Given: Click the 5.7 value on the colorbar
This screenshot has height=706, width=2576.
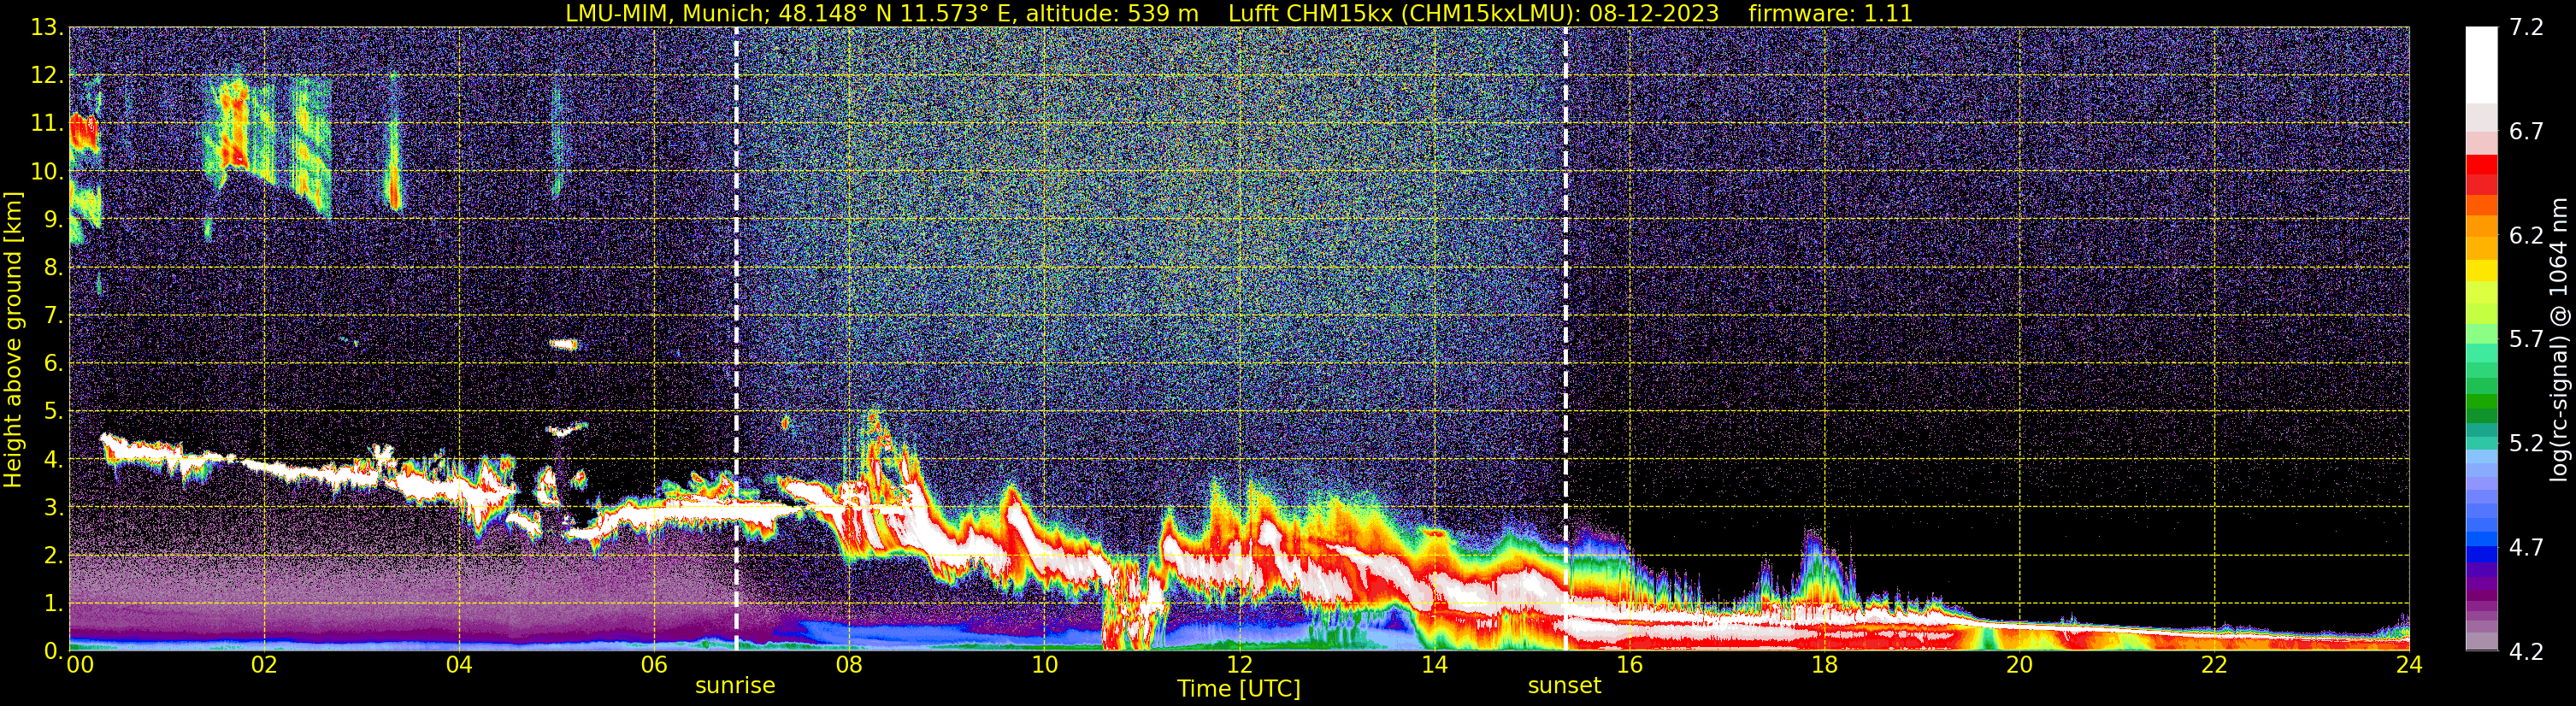Looking at the screenshot, I should point(2526,340).
